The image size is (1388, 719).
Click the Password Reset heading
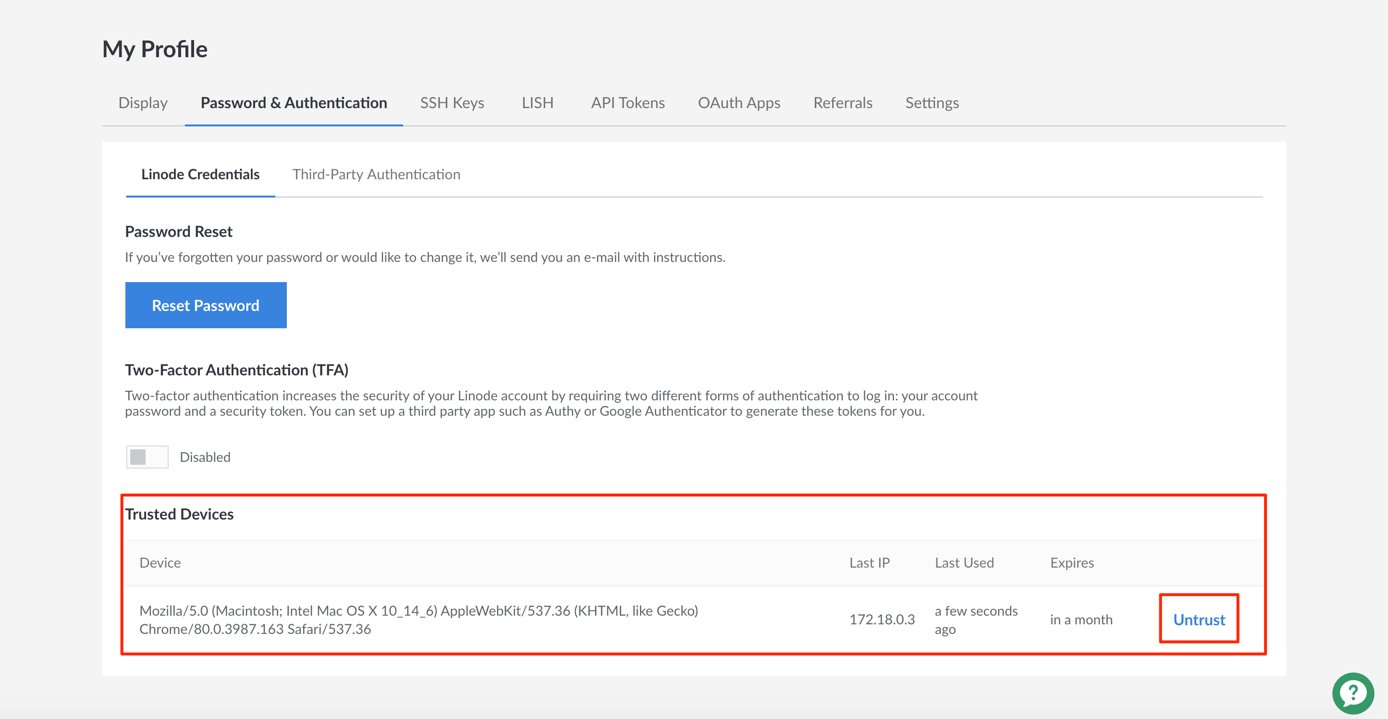[x=179, y=231]
